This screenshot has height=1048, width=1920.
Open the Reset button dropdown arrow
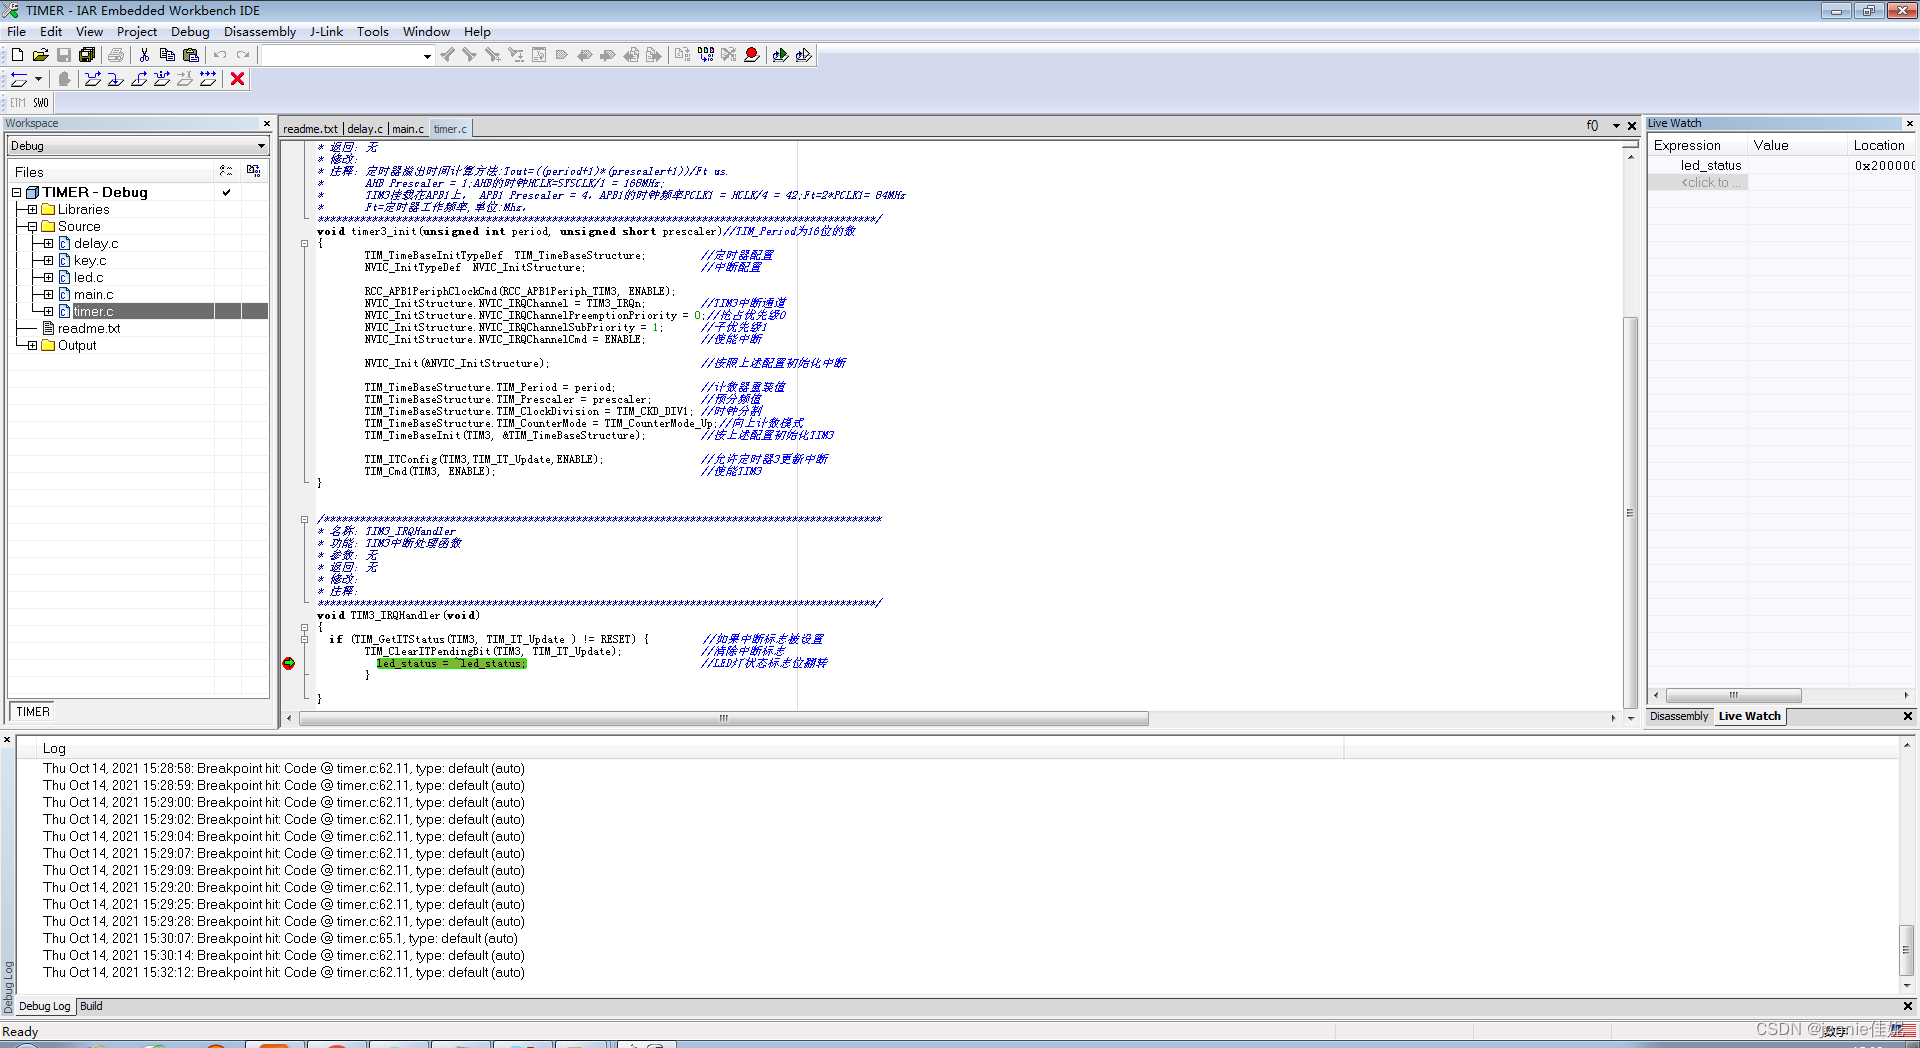click(38, 79)
